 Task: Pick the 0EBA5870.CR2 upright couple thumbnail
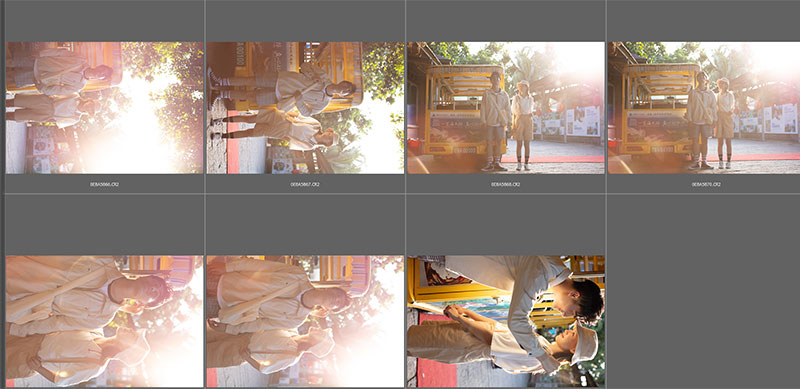(x=704, y=108)
